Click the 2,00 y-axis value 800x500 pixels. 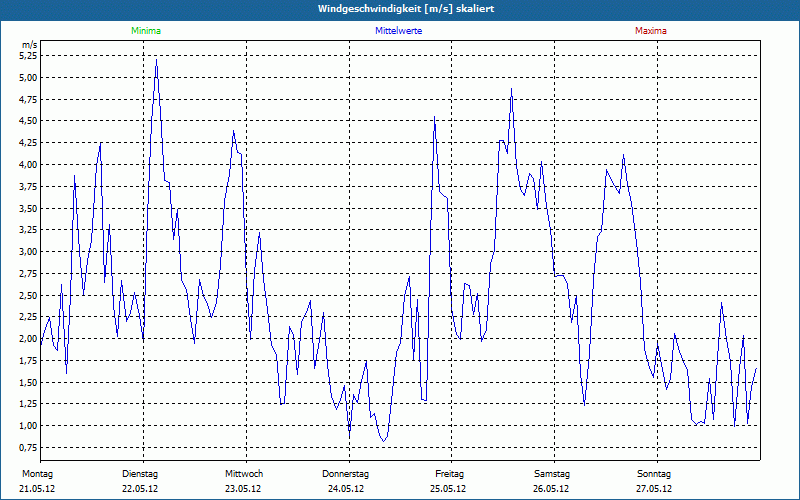(x=28, y=339)
